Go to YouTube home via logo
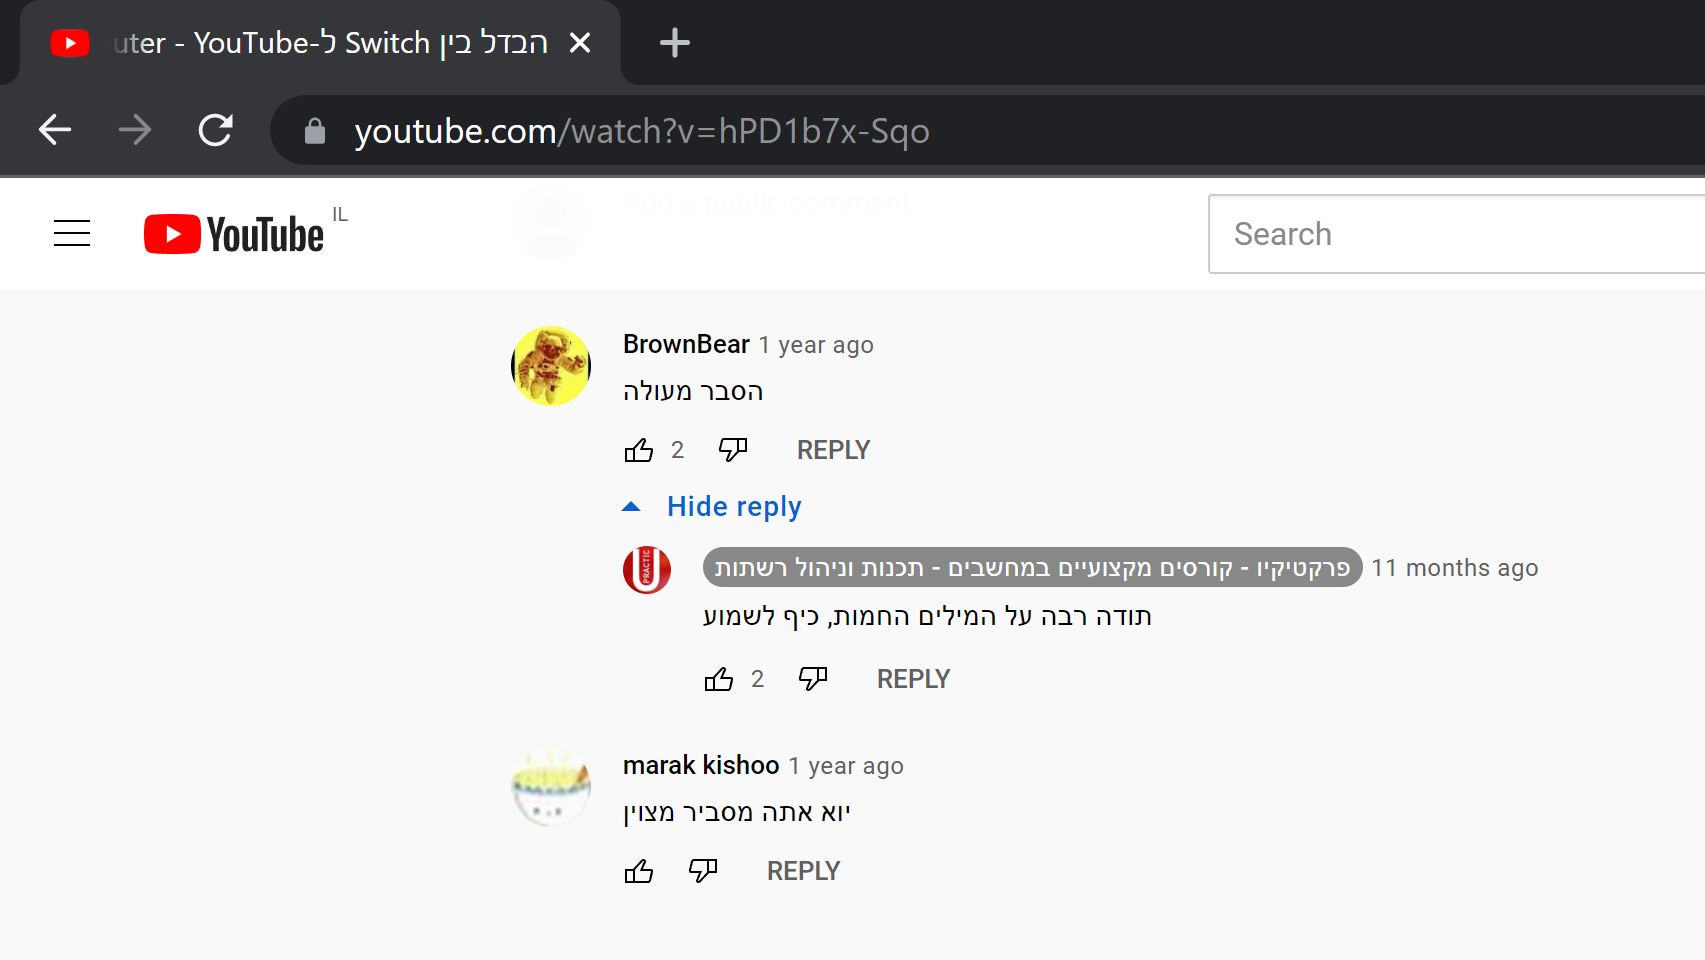1705x960 pixels. 234,234
